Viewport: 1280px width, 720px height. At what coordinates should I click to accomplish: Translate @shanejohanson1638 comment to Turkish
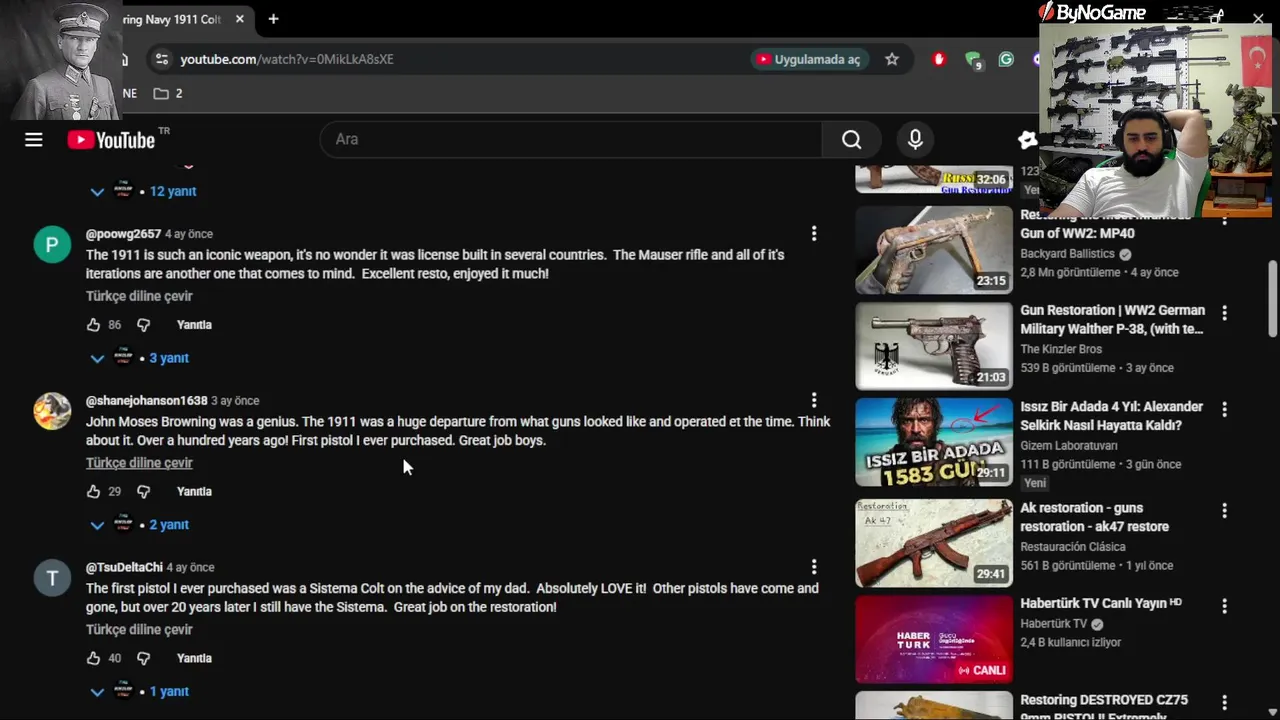click(139, 463)
